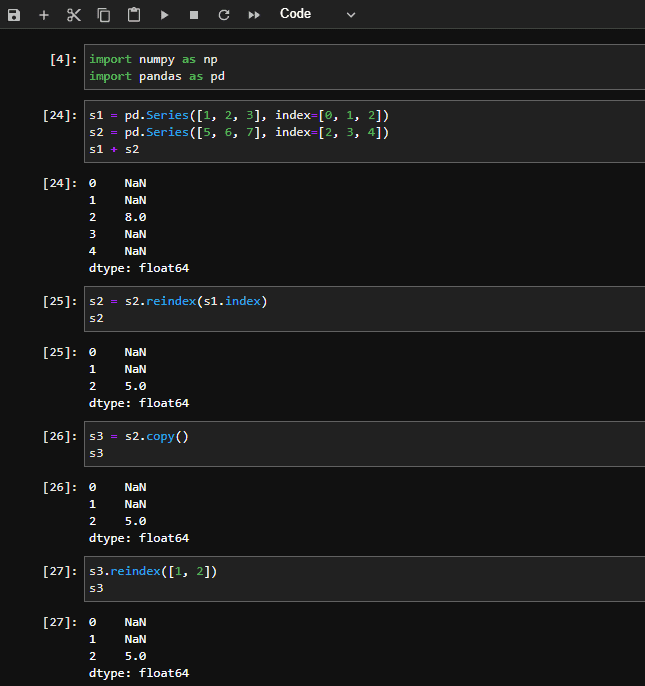Interrupt the kernel with stop icon
Image resolution: width=645 pixels, height=686 pixels.
pos(194,15)
